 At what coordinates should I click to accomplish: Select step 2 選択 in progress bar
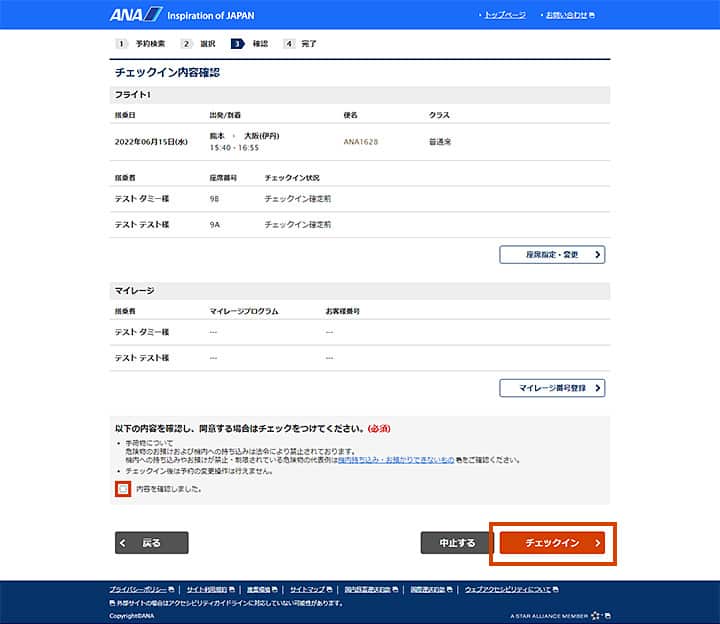[x=200, y=44]
